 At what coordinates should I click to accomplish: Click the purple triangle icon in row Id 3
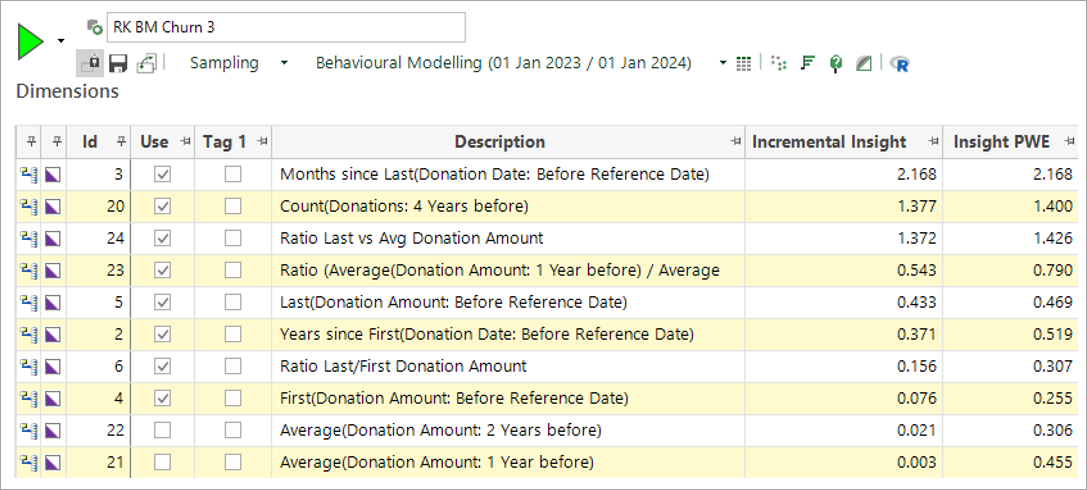(x=55, y=174)
